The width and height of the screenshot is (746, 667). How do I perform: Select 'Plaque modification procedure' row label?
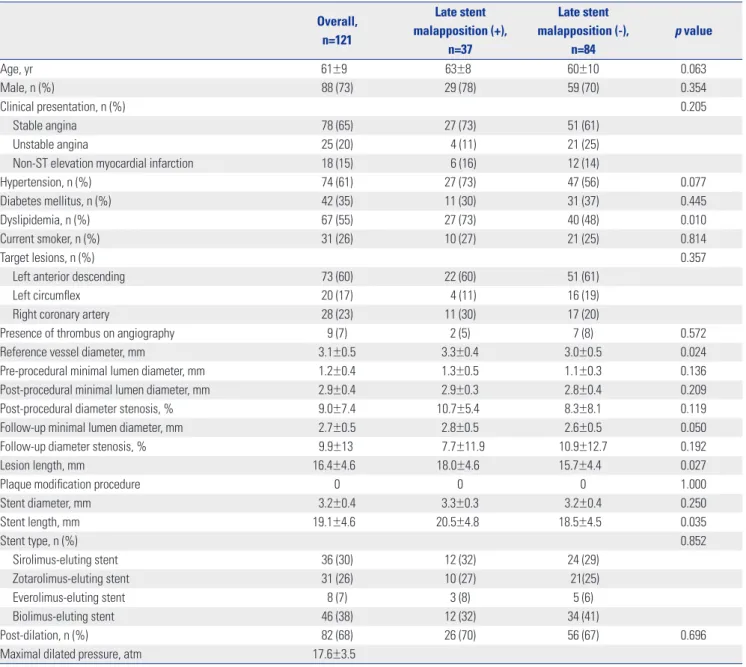(x=70, y=484)
